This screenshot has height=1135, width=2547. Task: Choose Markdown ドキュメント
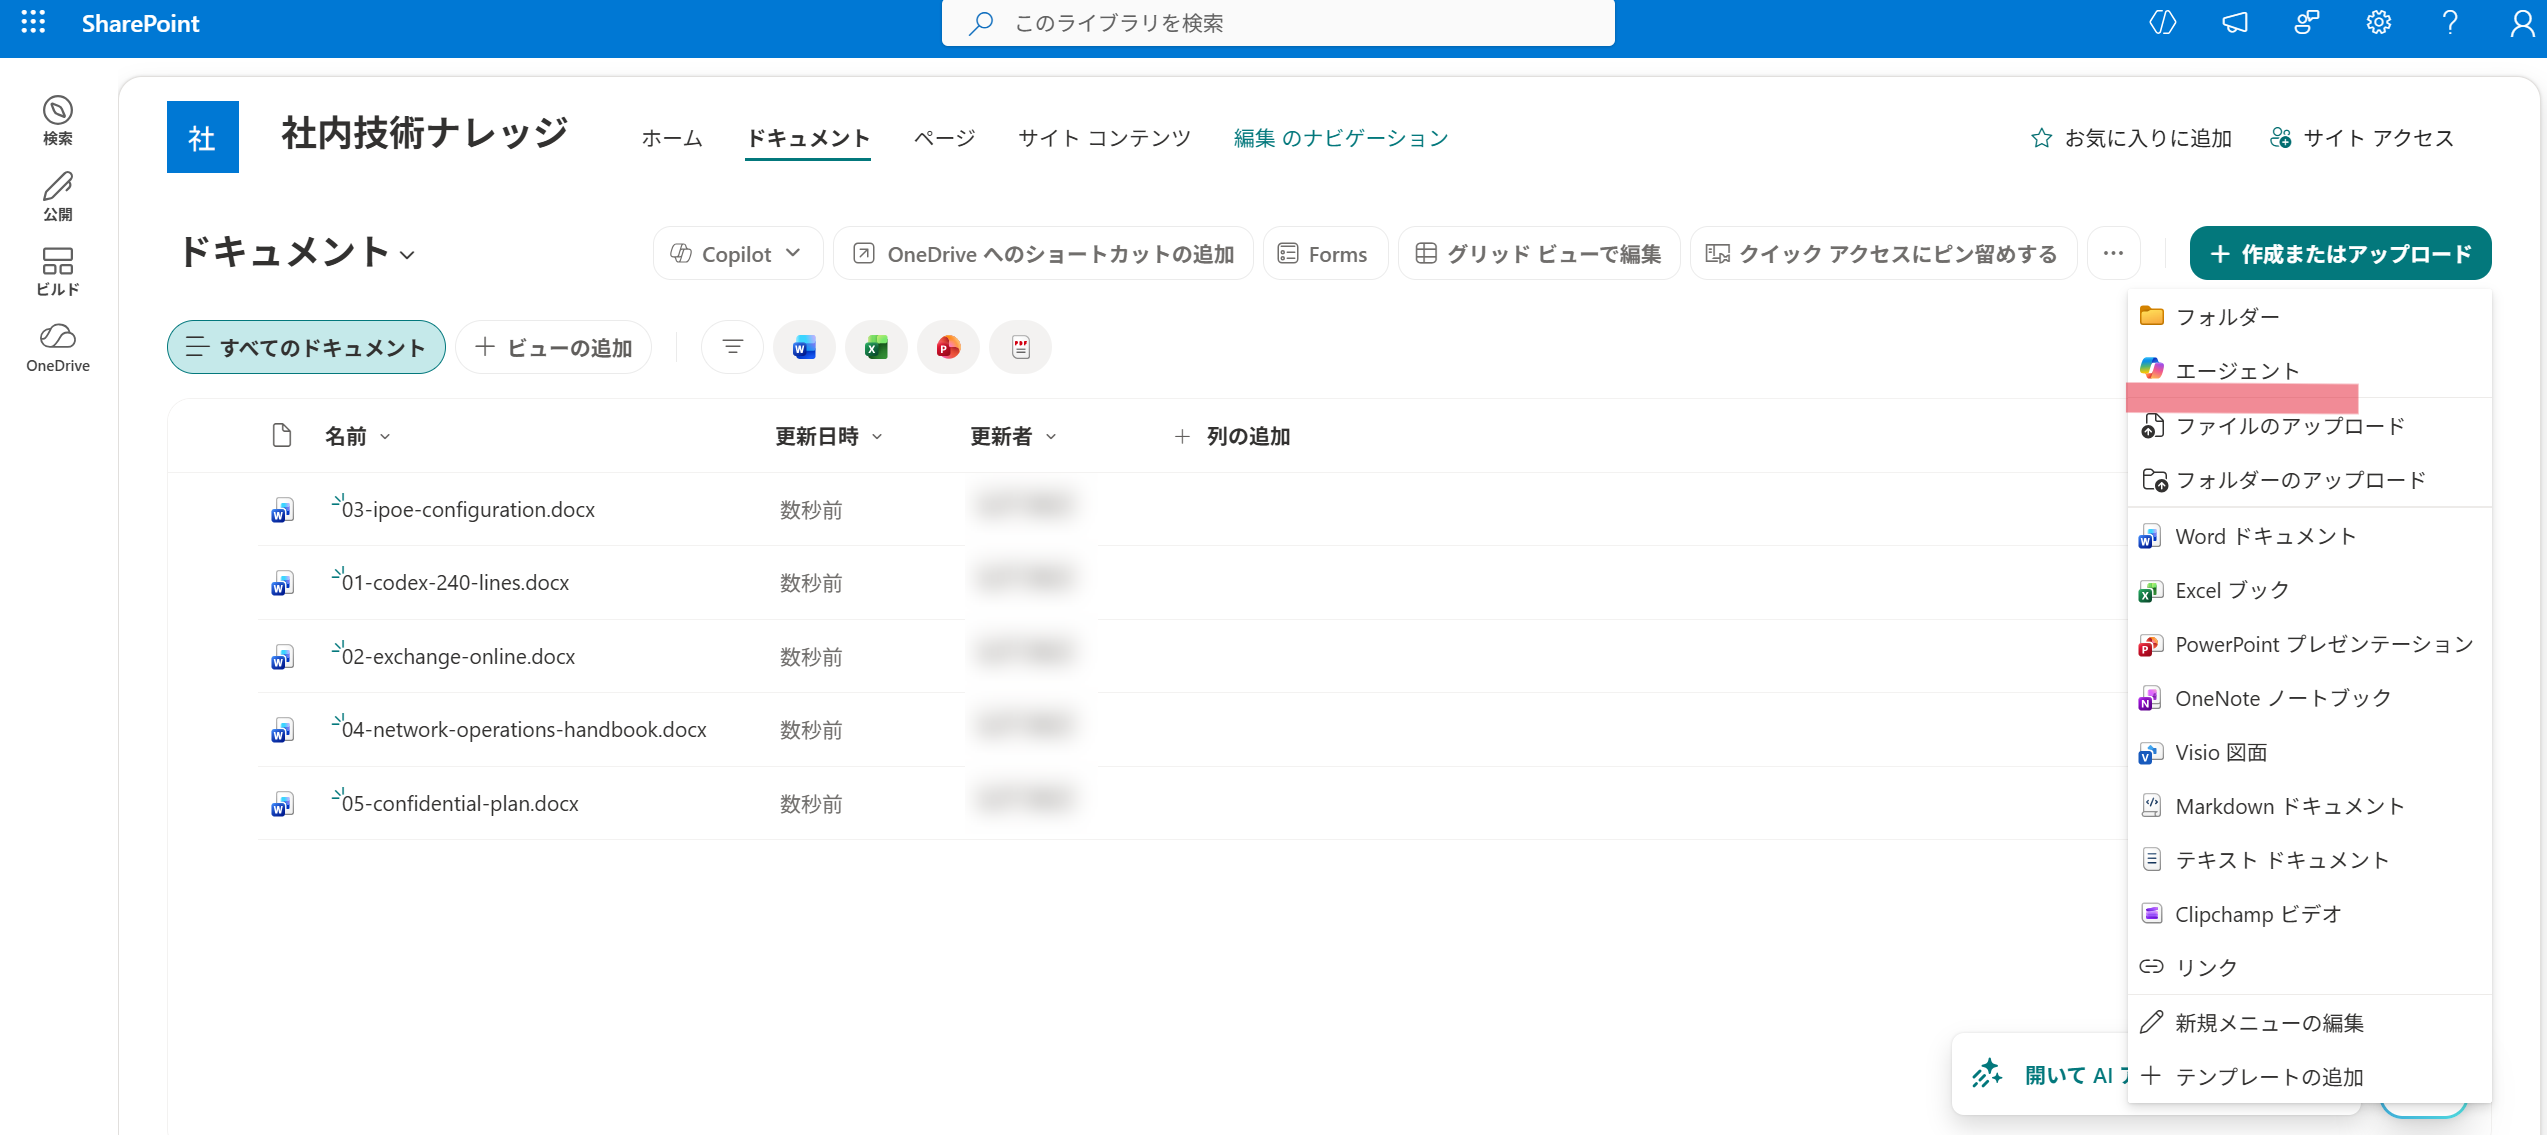click(x=2308, y=807)
